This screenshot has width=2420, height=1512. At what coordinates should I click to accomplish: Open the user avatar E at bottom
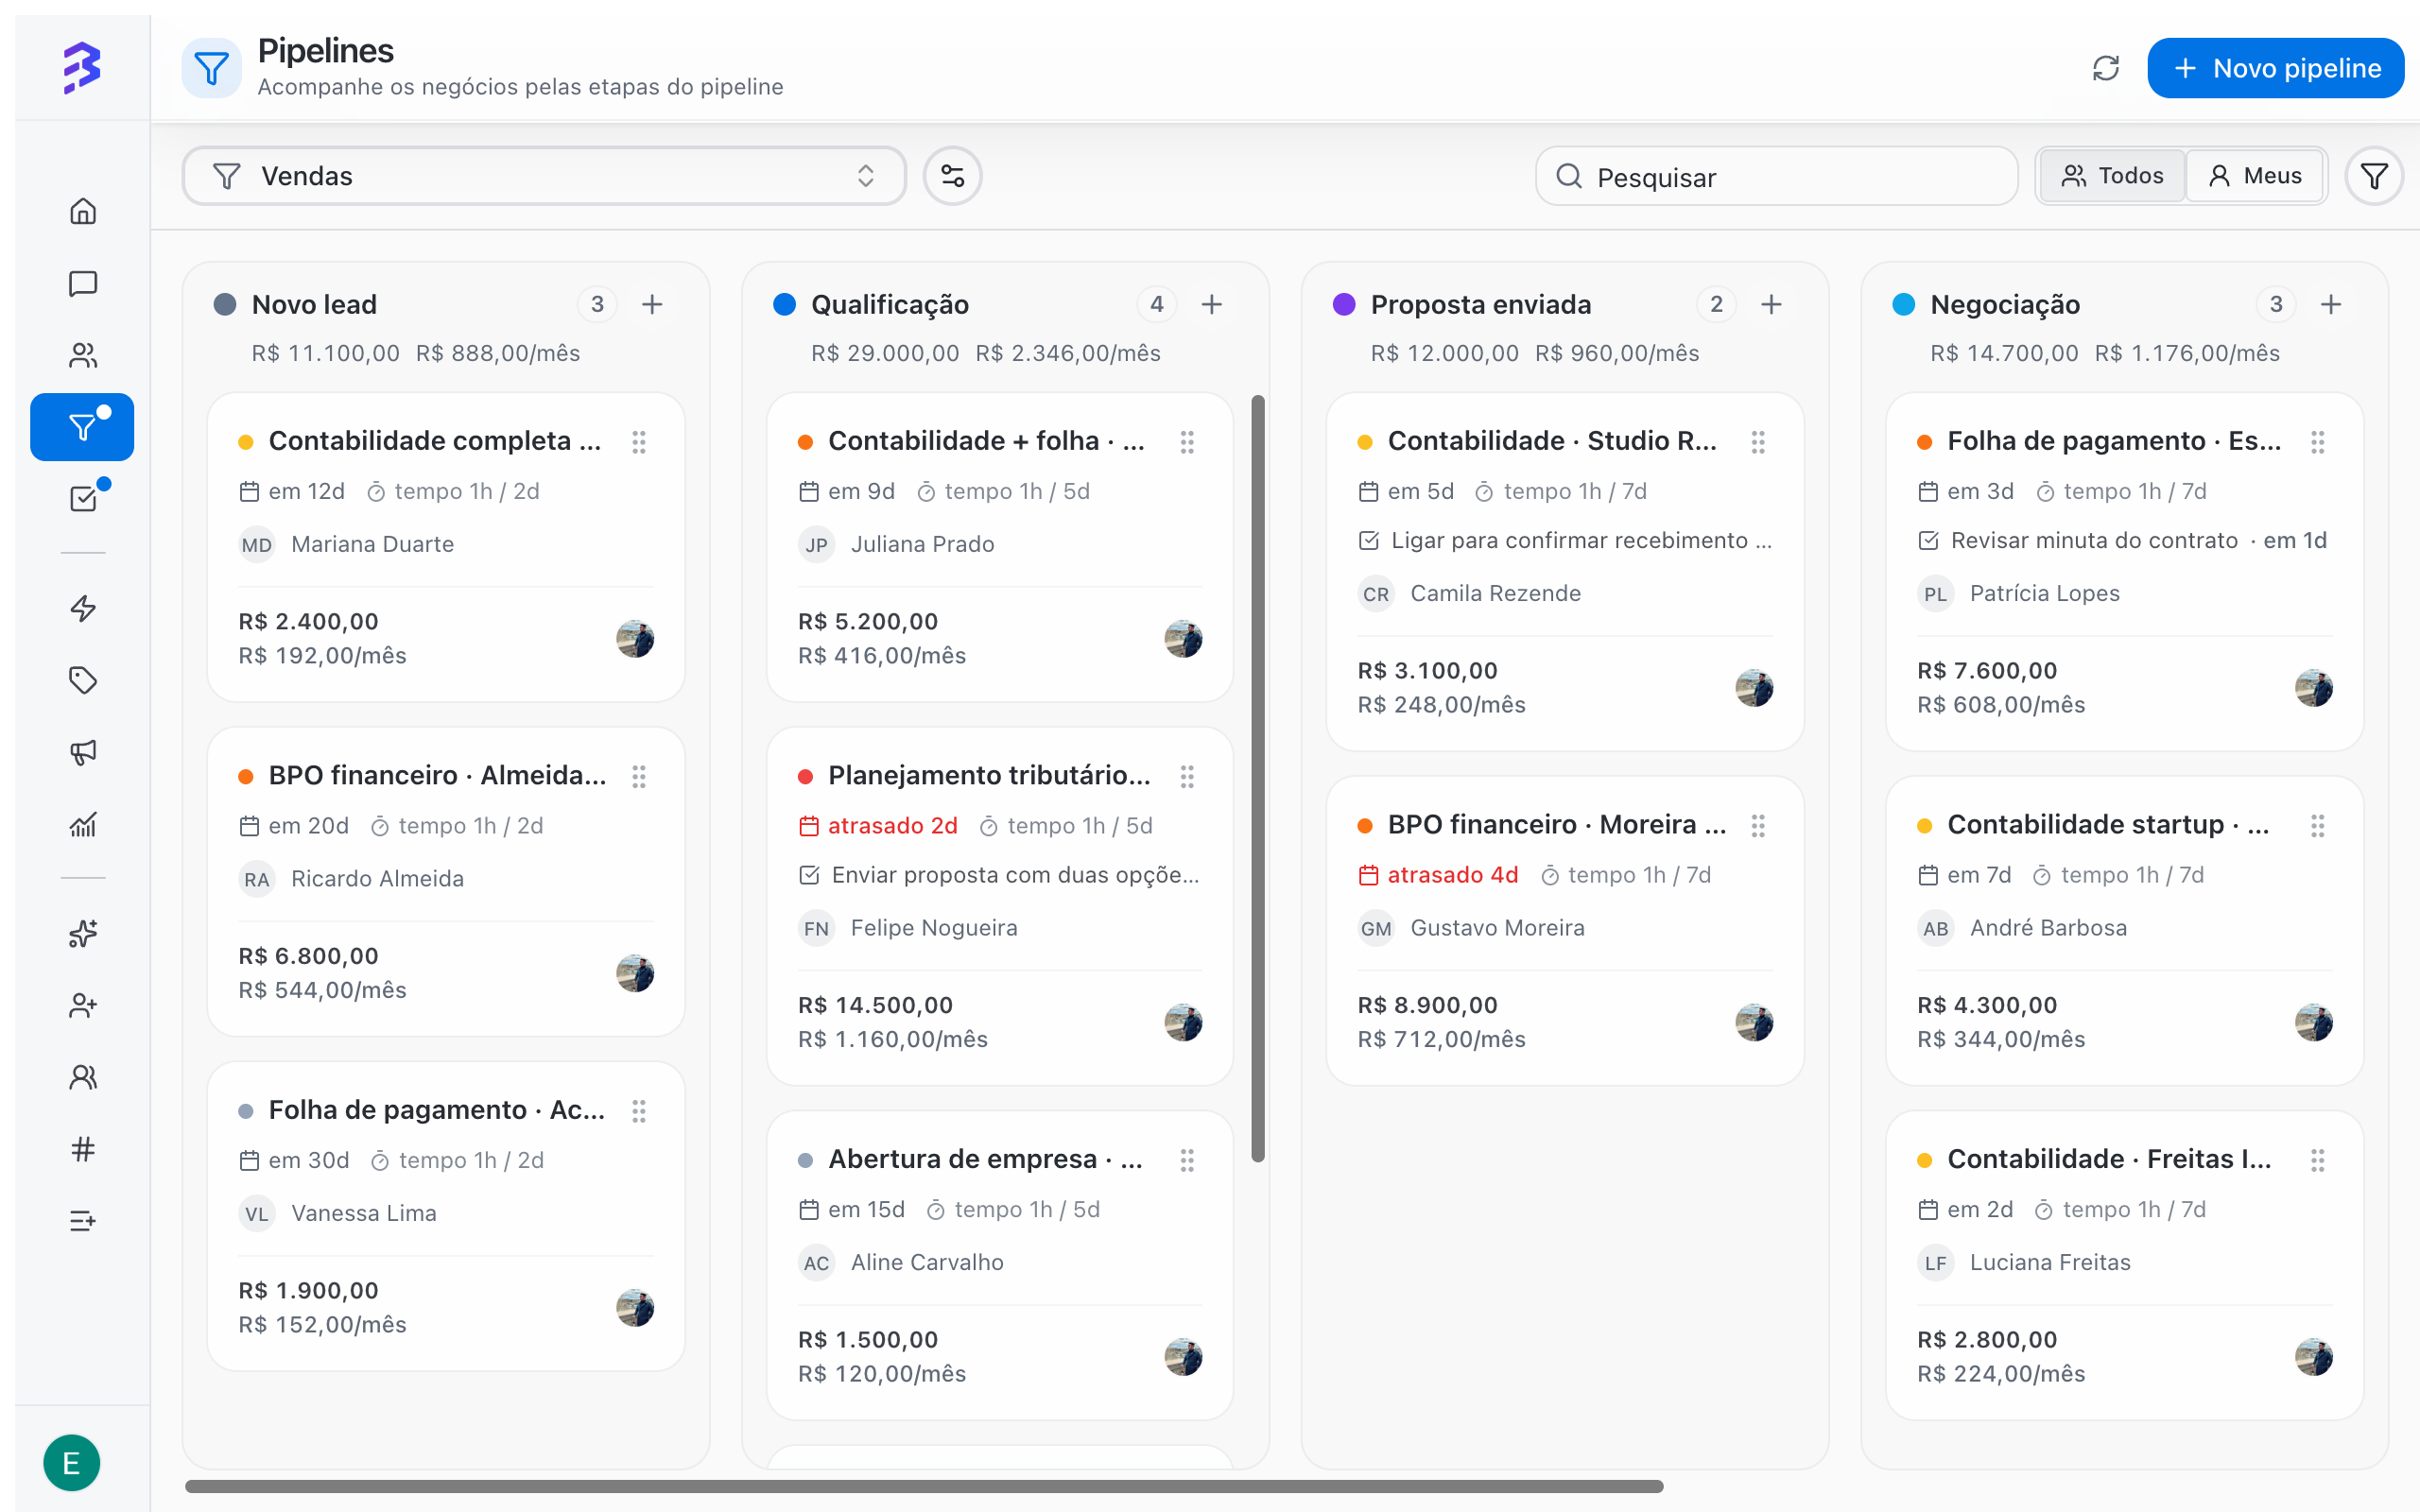coord(72,1463)
